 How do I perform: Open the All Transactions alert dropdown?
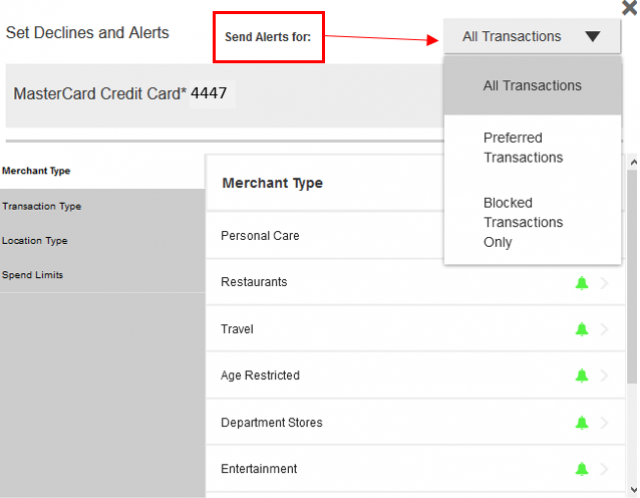coord(532,36)
